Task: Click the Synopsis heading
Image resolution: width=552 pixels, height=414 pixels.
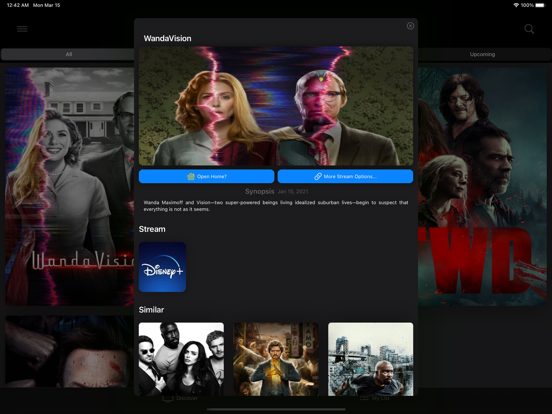Action: coord(259,191)
